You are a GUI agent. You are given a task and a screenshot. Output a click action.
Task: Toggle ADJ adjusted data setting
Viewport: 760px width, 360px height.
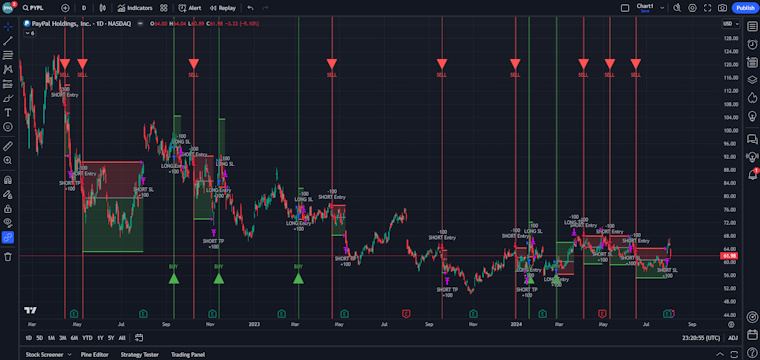click(733, 338)
